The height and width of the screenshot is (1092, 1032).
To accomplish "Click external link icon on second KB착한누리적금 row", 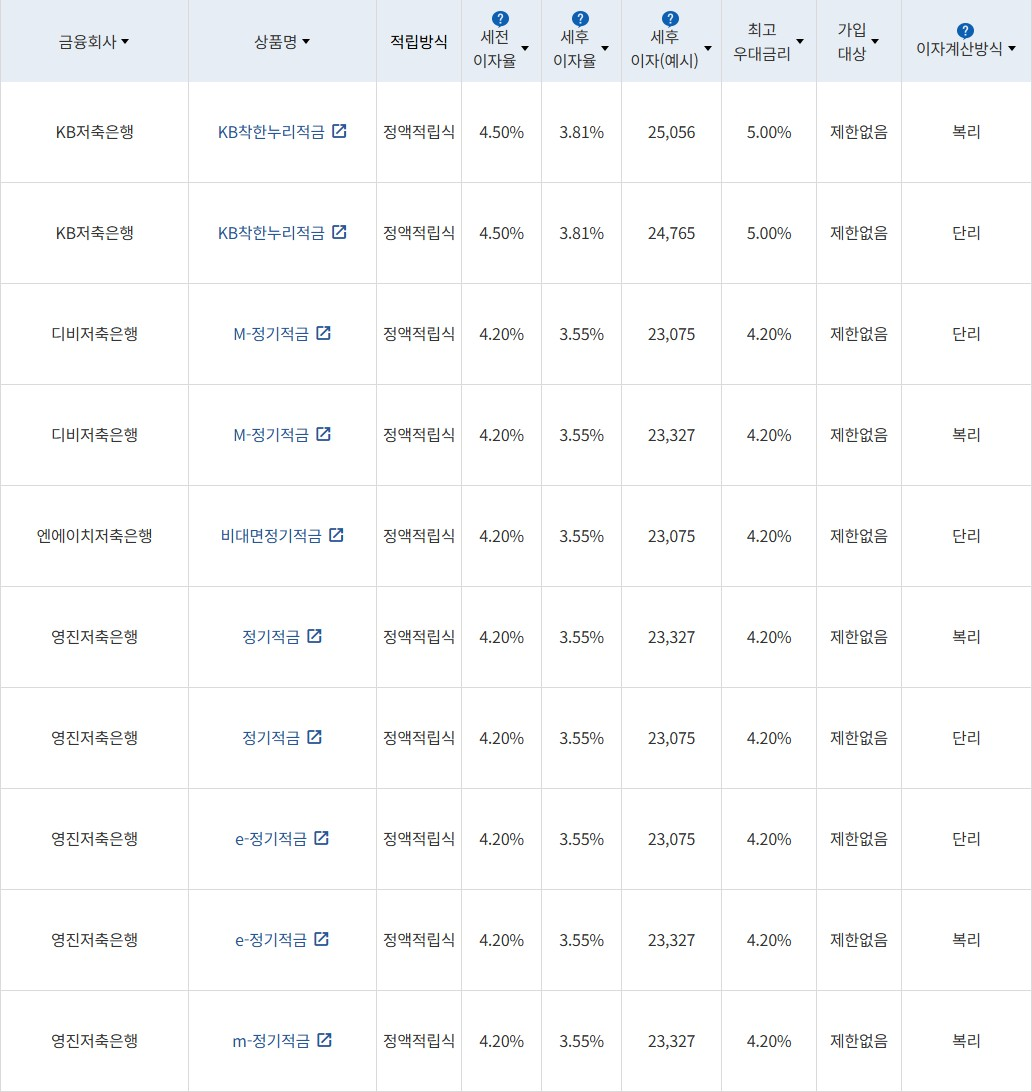I will click(x=339, y=231).
